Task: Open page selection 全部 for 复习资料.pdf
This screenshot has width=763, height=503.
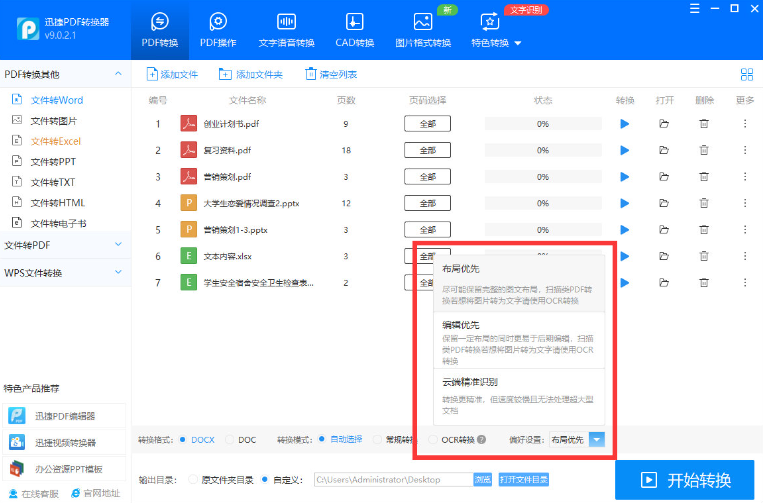Action: [427, 150]
